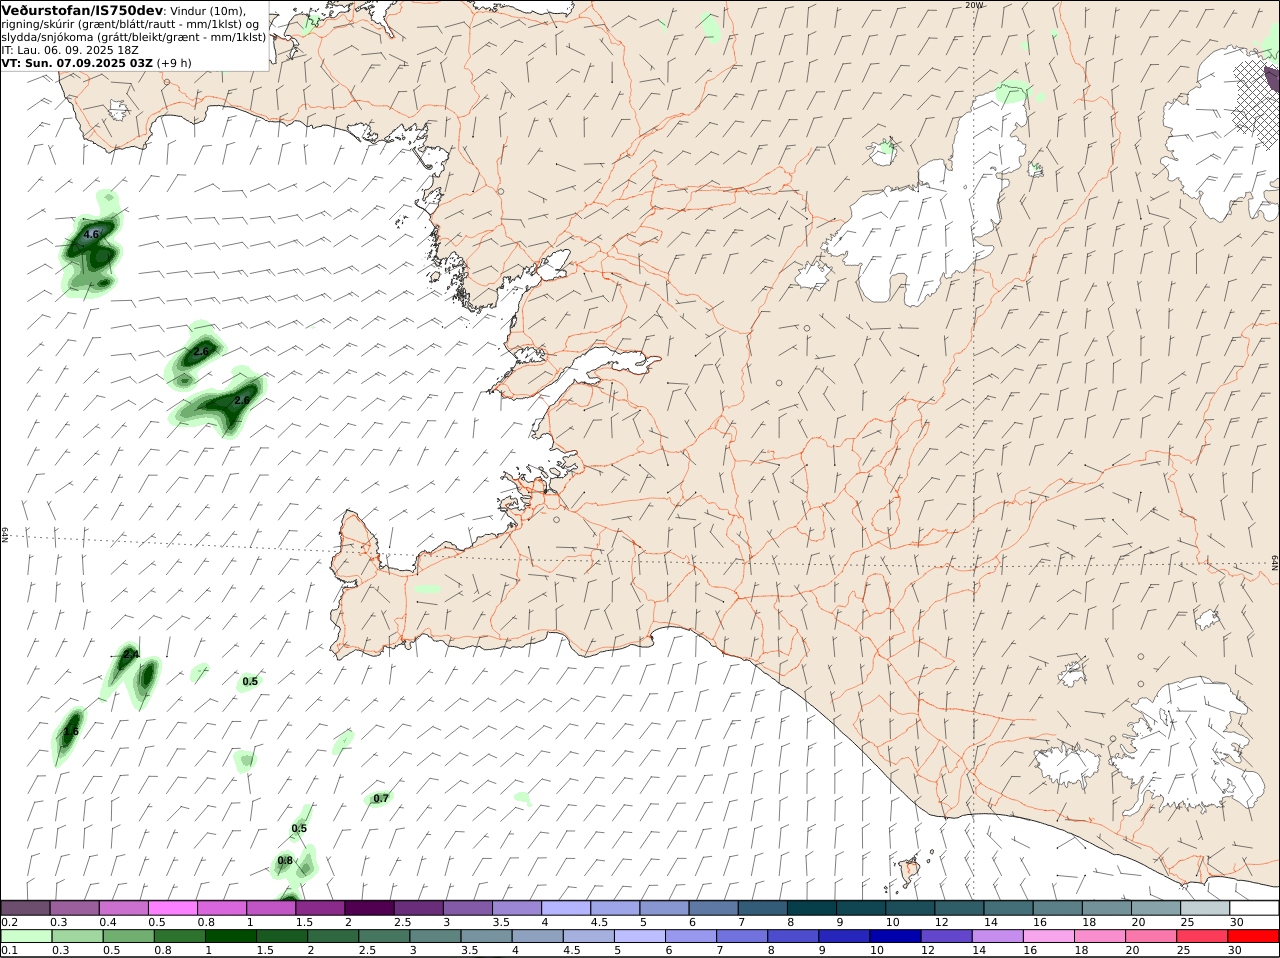Click the 0.7 precipitation value label
This screenshot has height=958, width=1280.
coord(381,798)
